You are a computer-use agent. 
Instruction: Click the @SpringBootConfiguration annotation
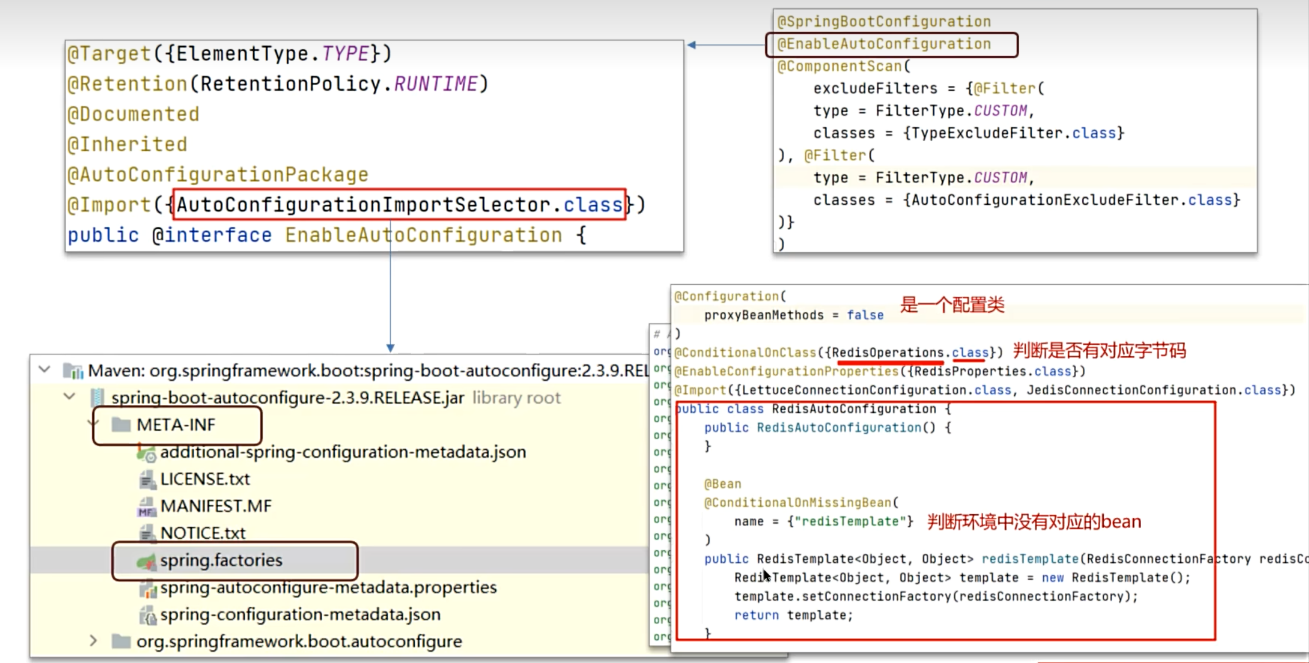point(884,22)
